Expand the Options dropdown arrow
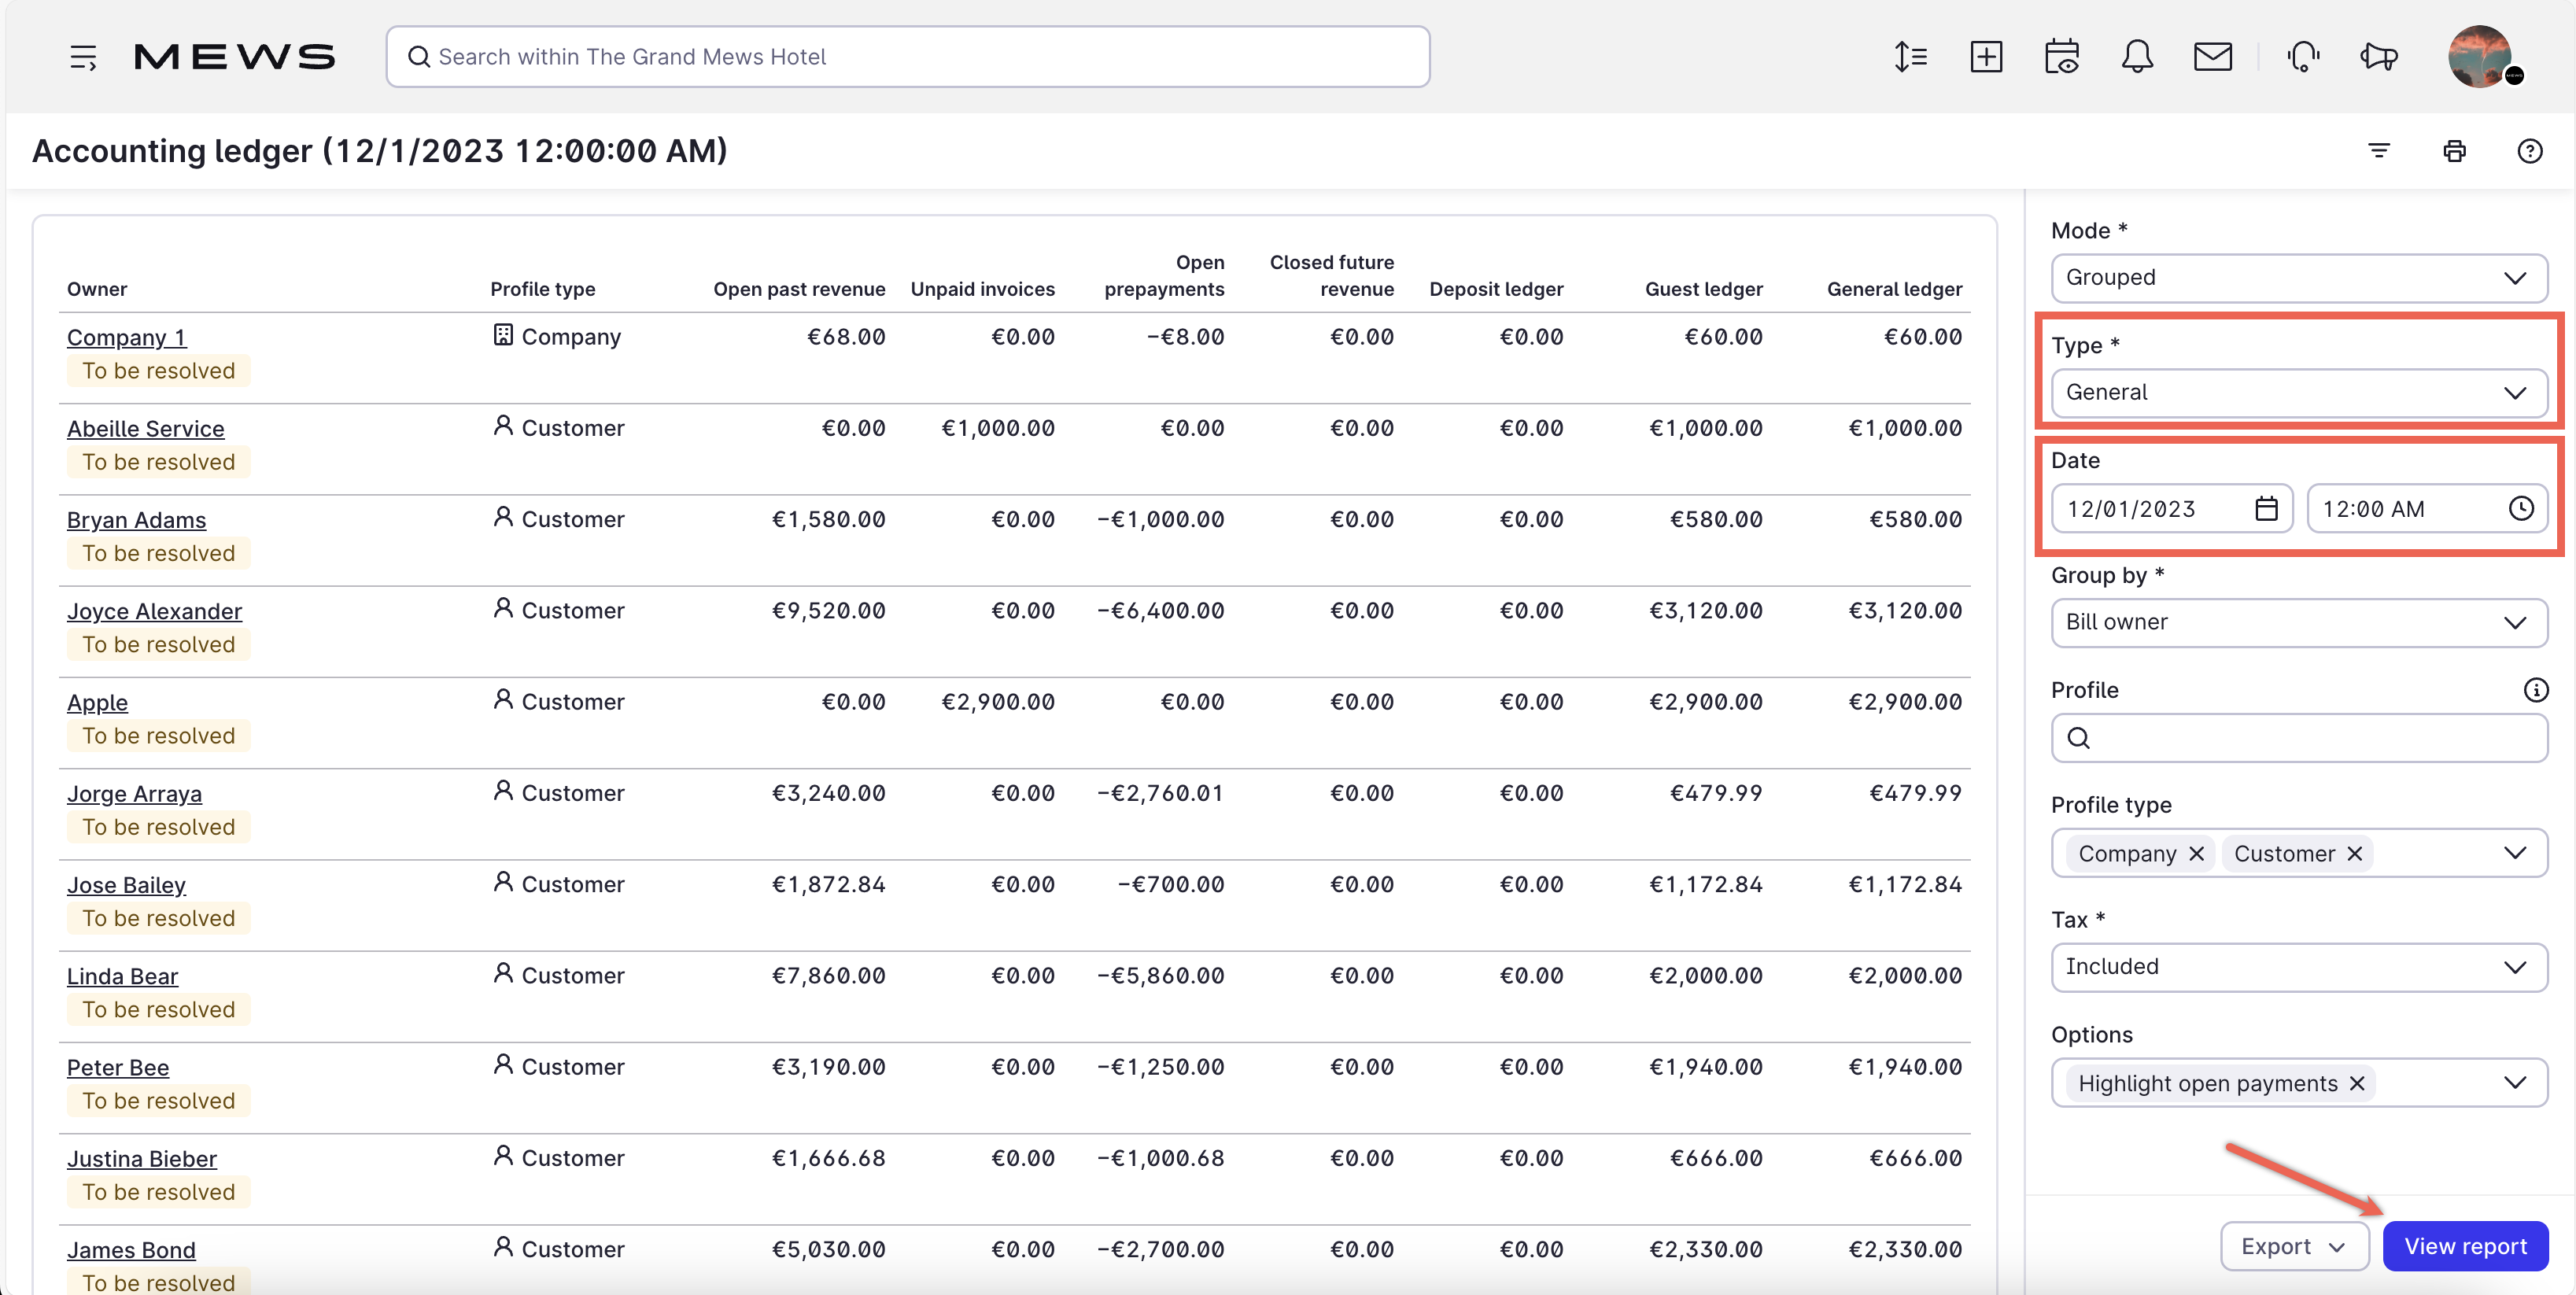This screenshot has height=1295, width=2576. pos(2515,1083)
